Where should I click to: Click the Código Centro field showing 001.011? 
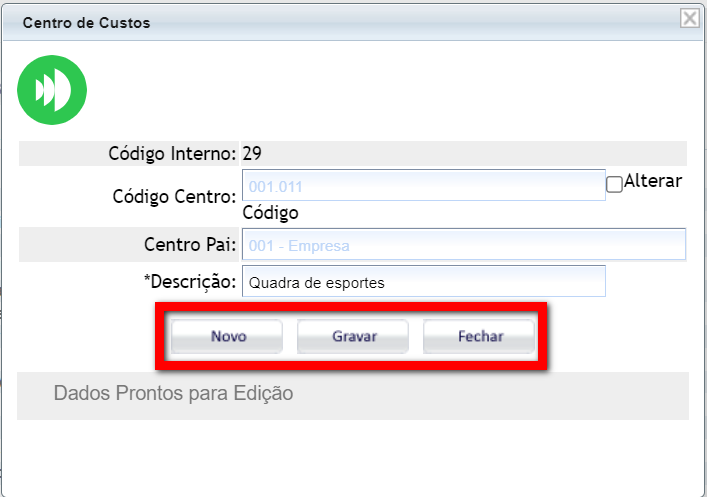pos(423,185)
